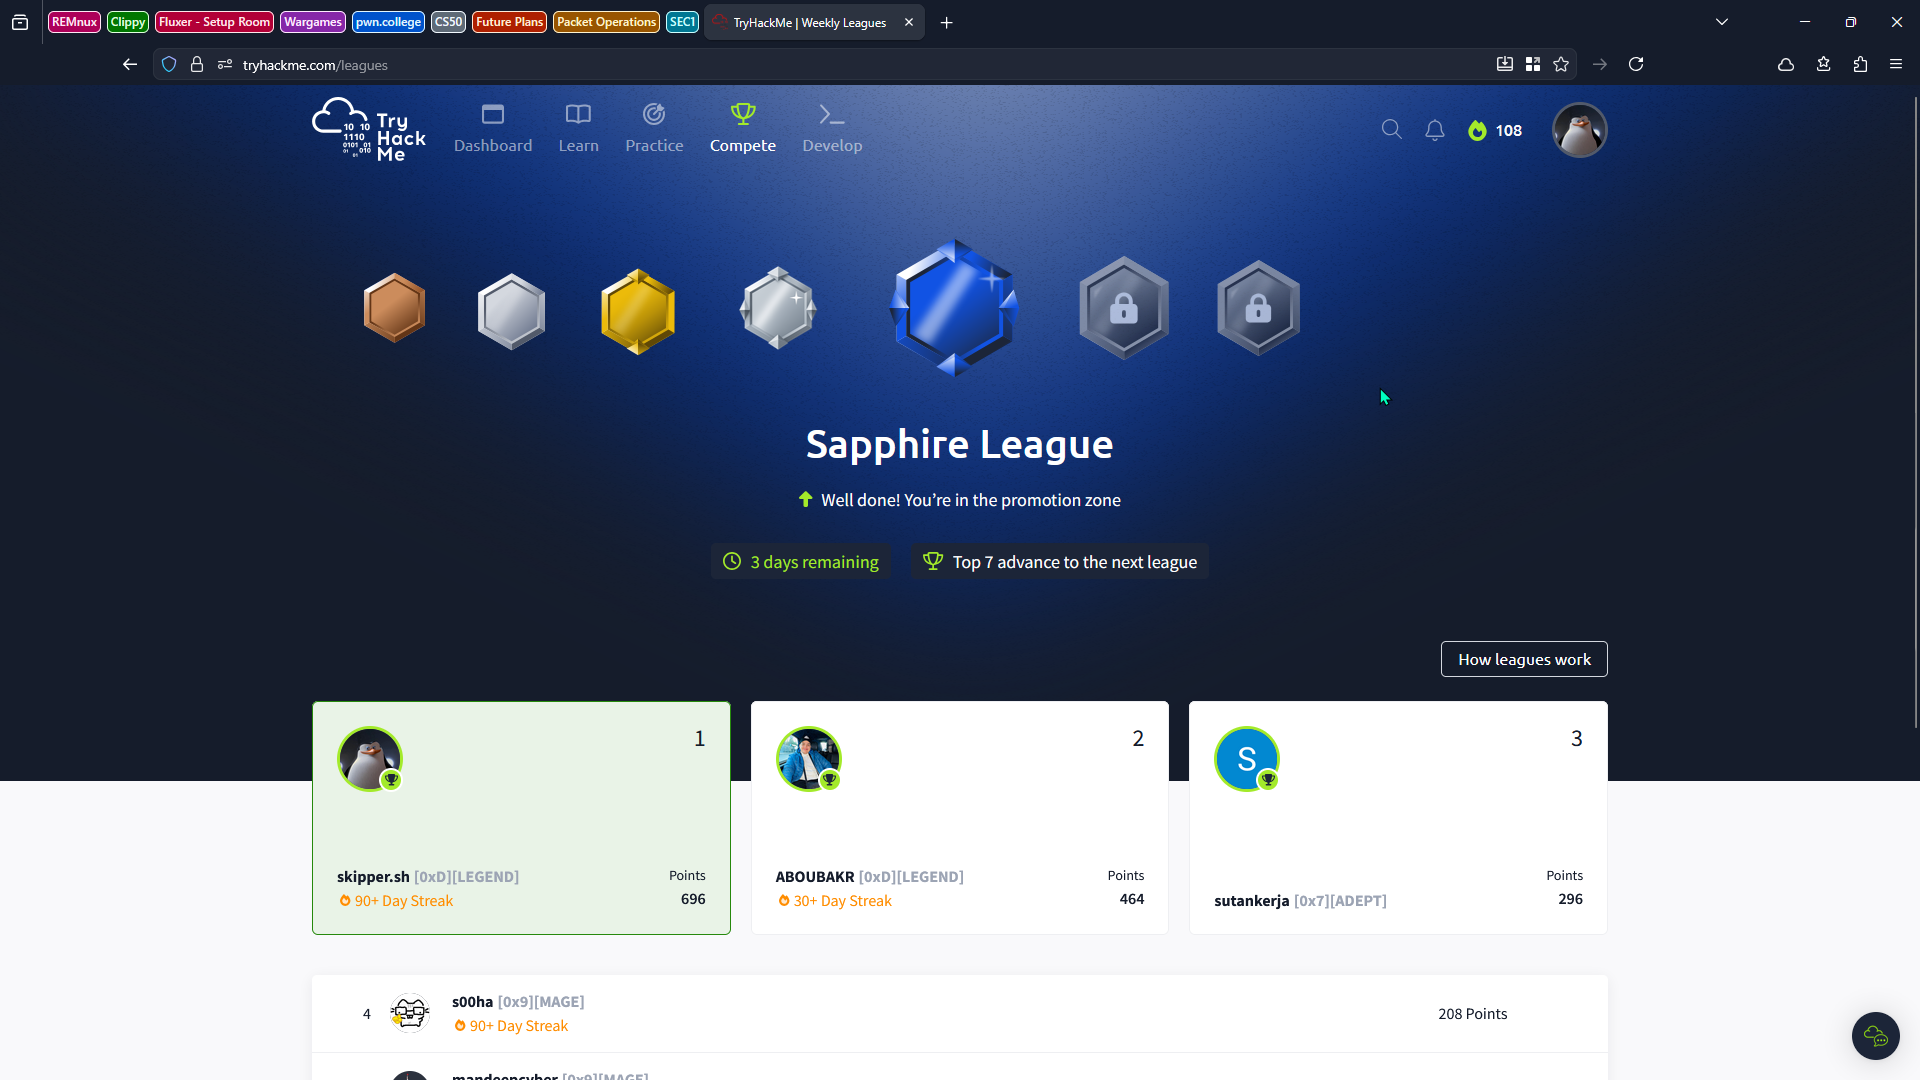Open the notifications bell
The image size is (1920, 1080).
pos(1435,130)
